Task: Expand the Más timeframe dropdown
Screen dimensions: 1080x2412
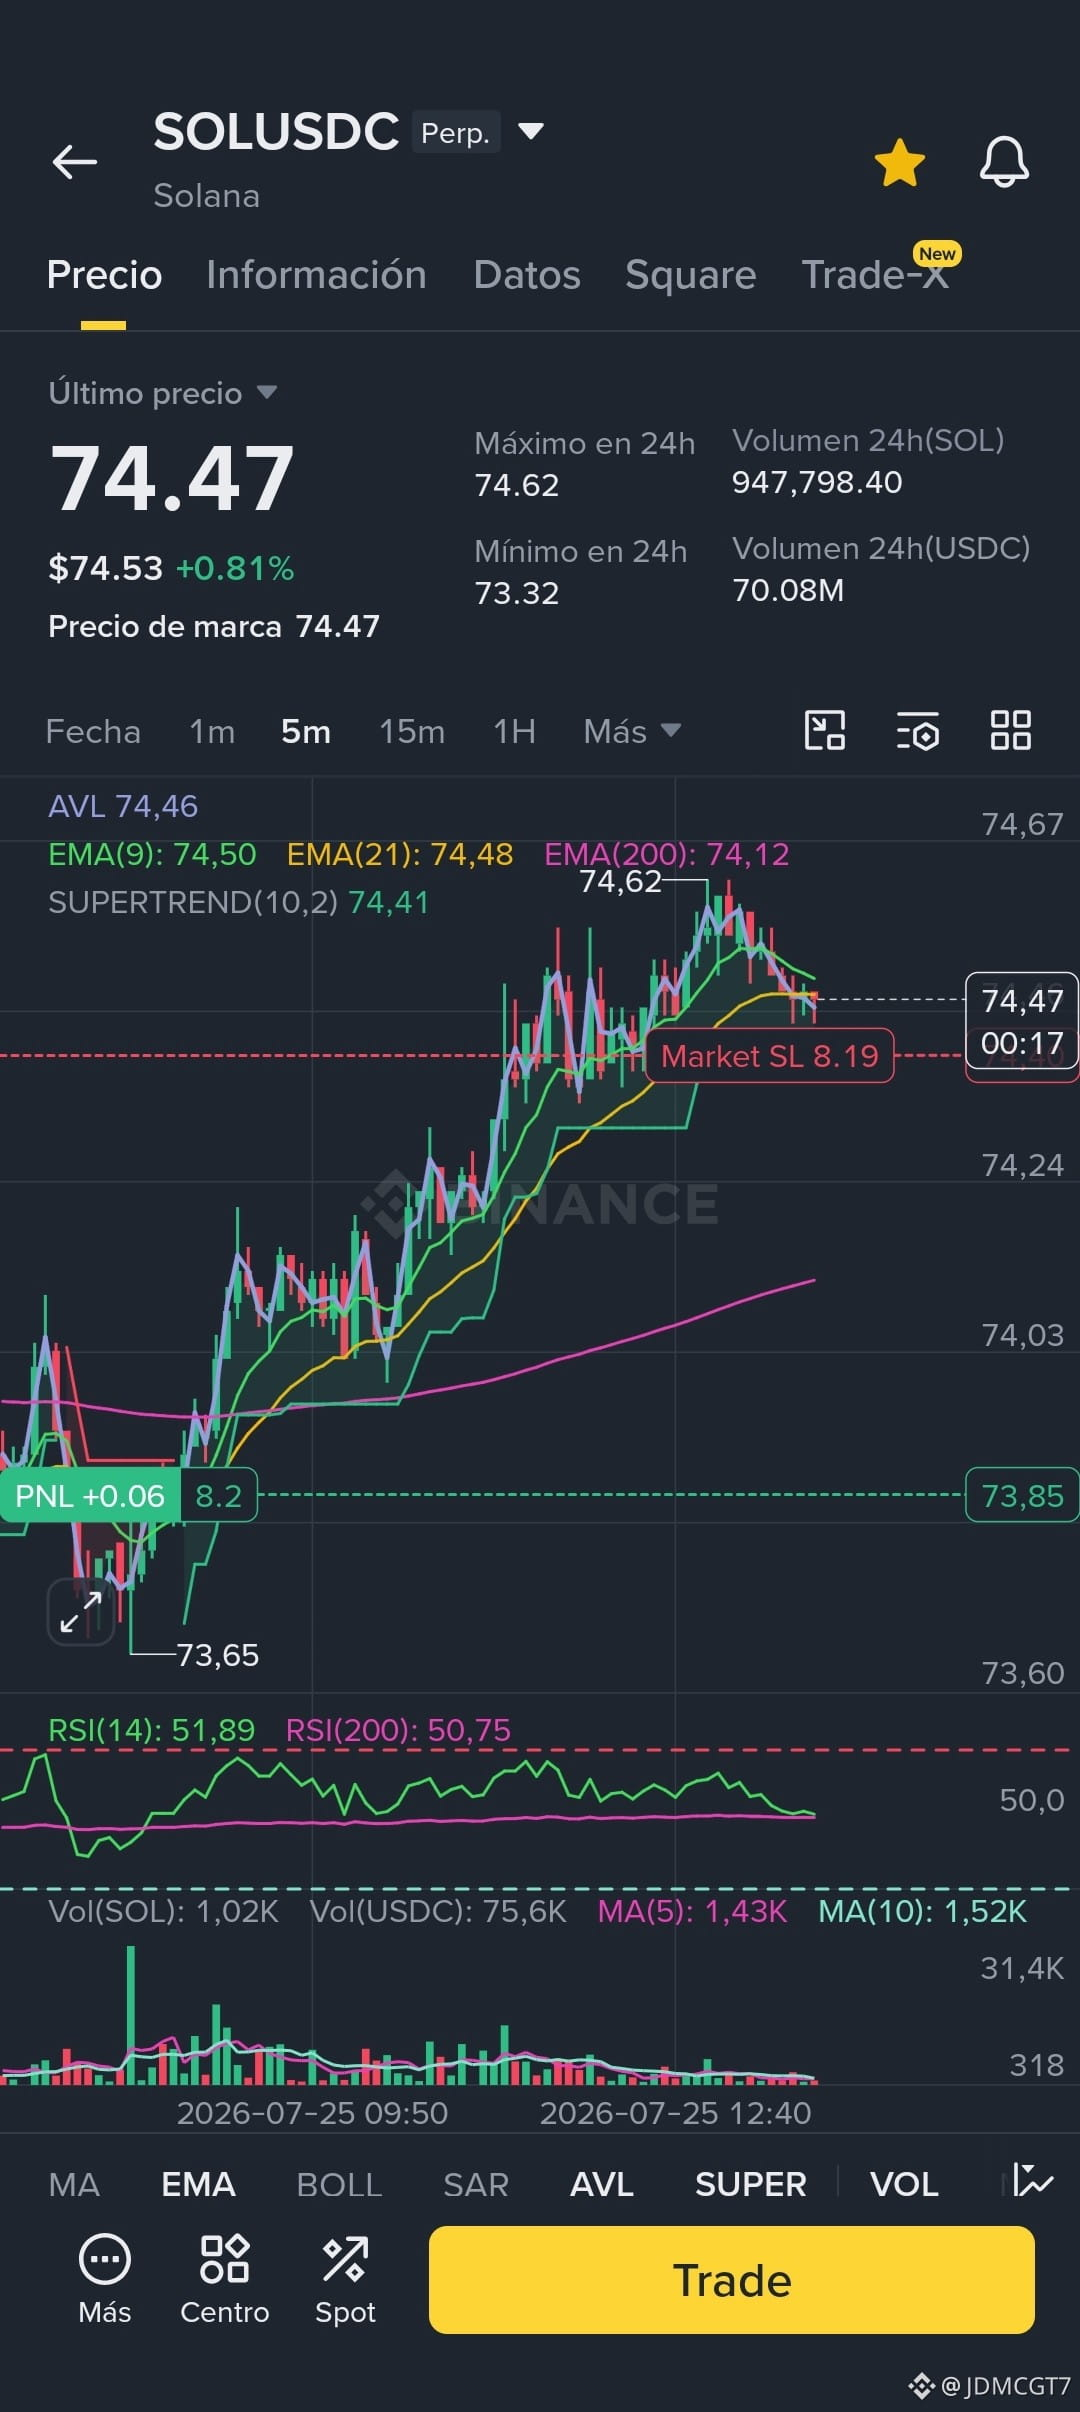Action: 632,731
